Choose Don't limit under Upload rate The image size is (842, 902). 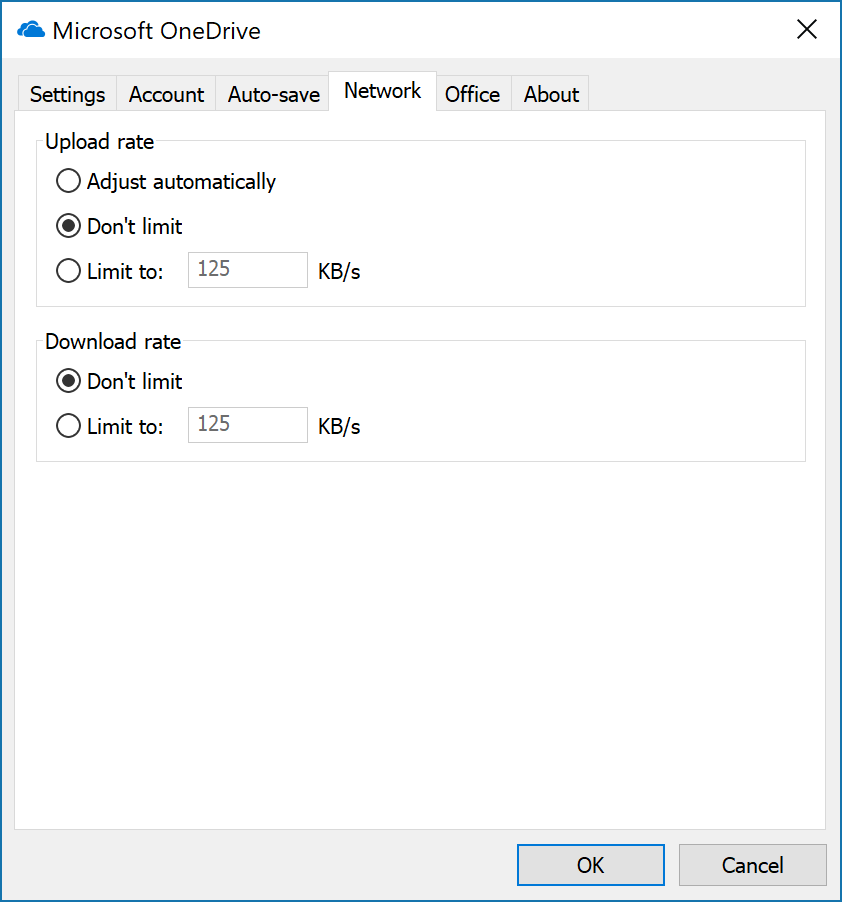click(68, 226)
